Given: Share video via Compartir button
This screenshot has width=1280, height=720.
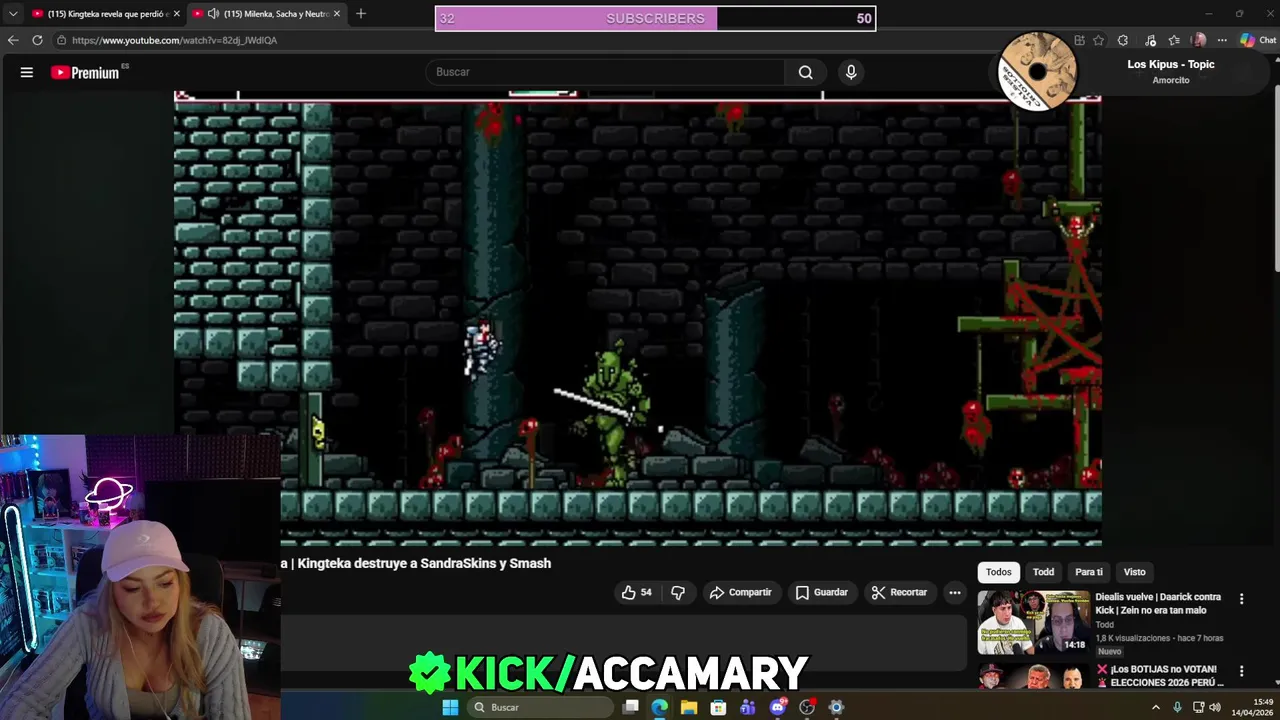Looking at the screenshot, I should click(740, 592).
